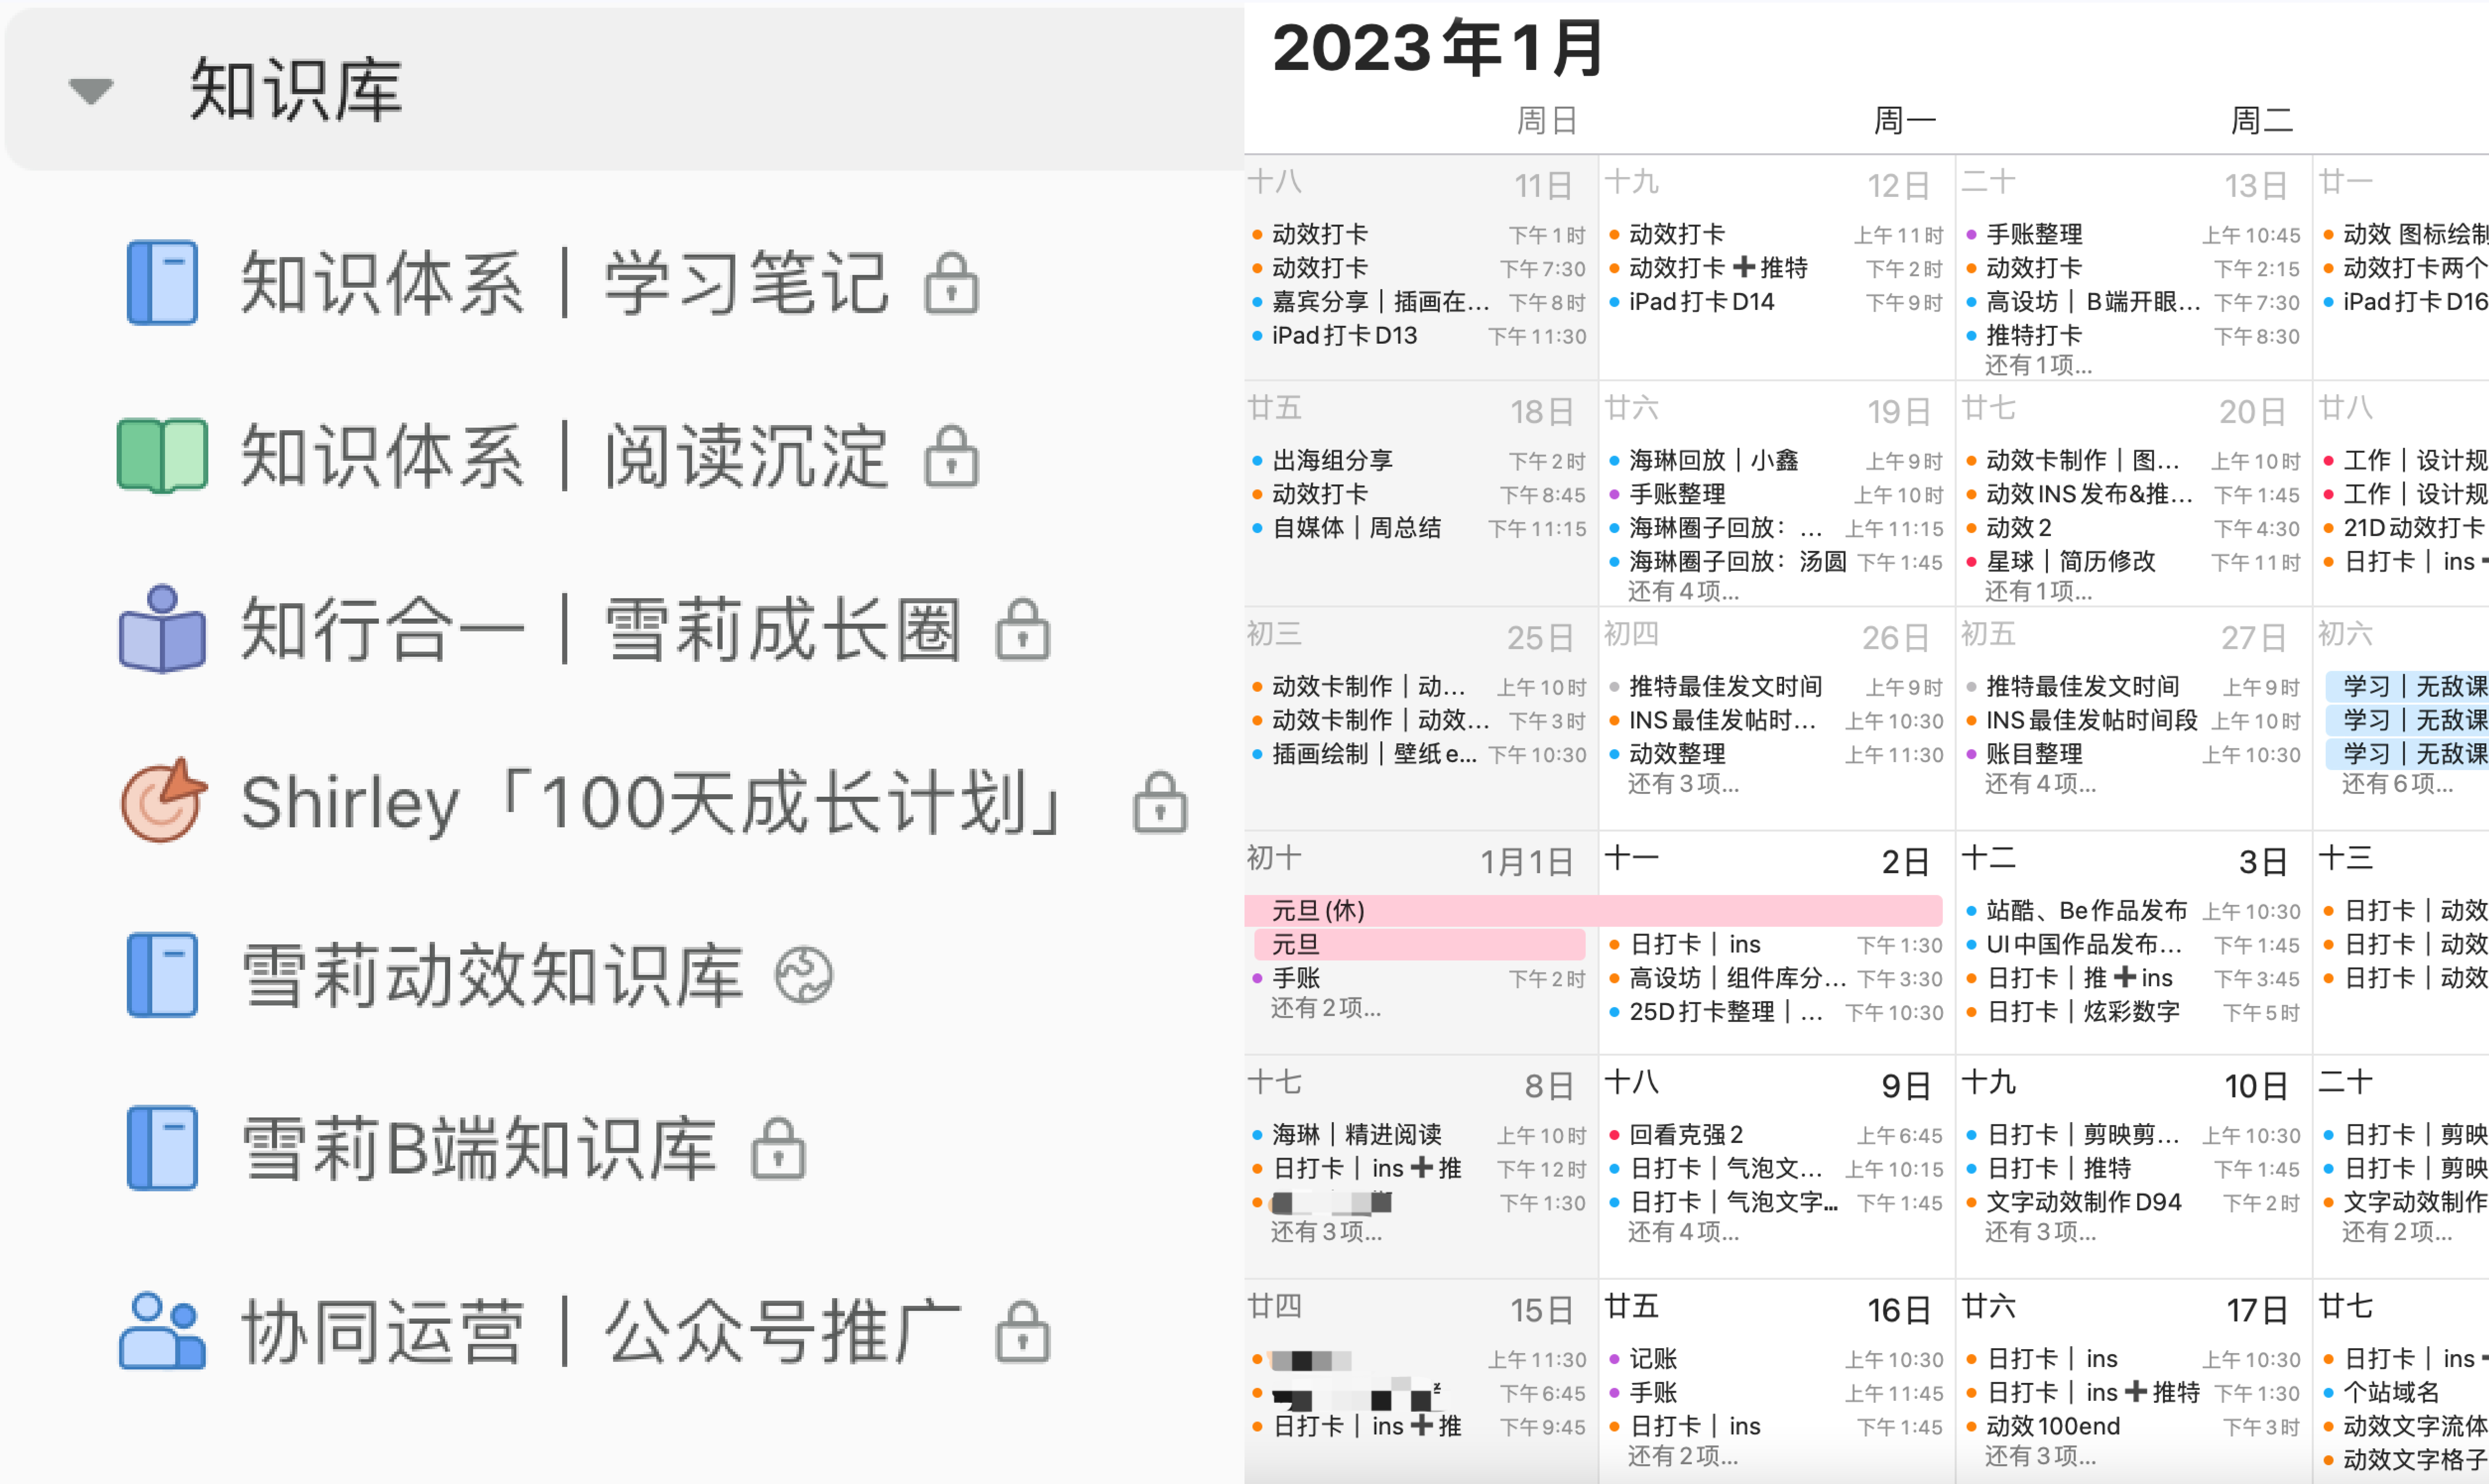Open the 站酷、Be 作品发布 event

[2134, 911]
